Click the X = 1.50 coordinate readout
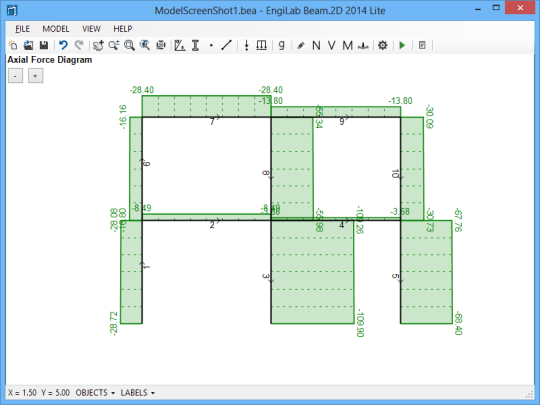Viewport: 540px width, 405px height. (x=22, y=393)
